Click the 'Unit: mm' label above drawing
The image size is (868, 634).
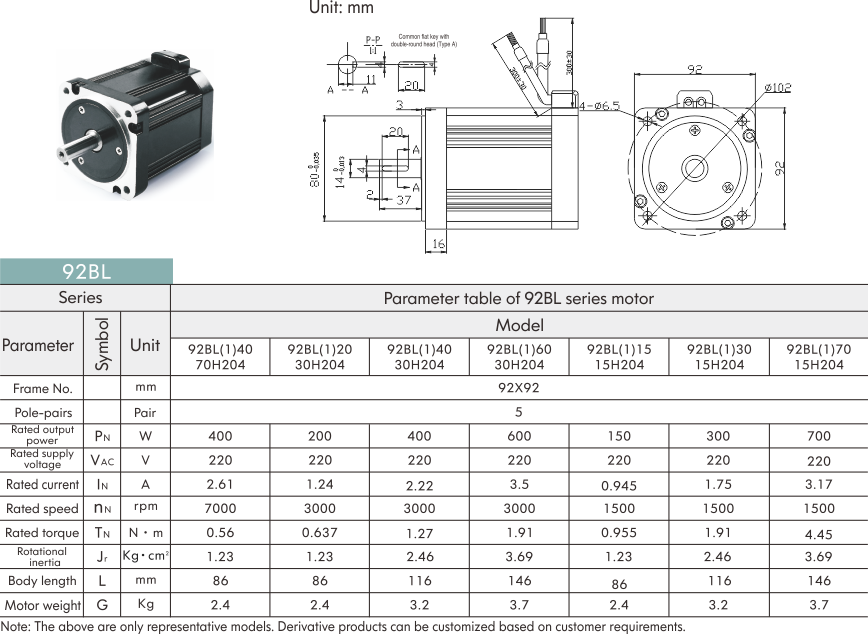pos(341,9)
